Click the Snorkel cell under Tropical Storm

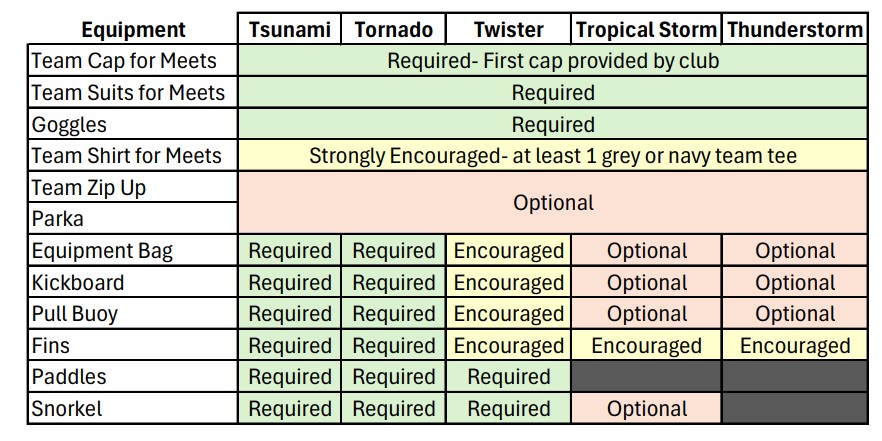tap(646, 409)
